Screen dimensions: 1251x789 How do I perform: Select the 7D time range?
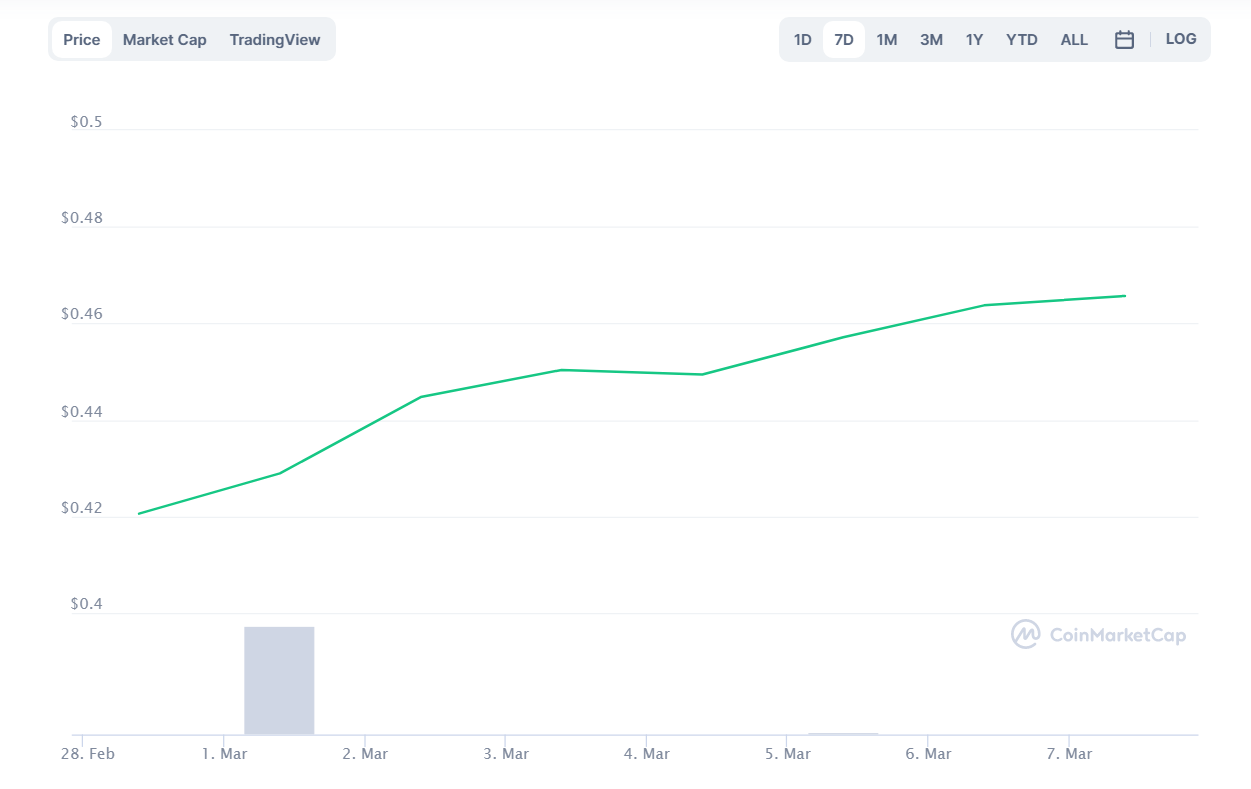coord(844,40)
